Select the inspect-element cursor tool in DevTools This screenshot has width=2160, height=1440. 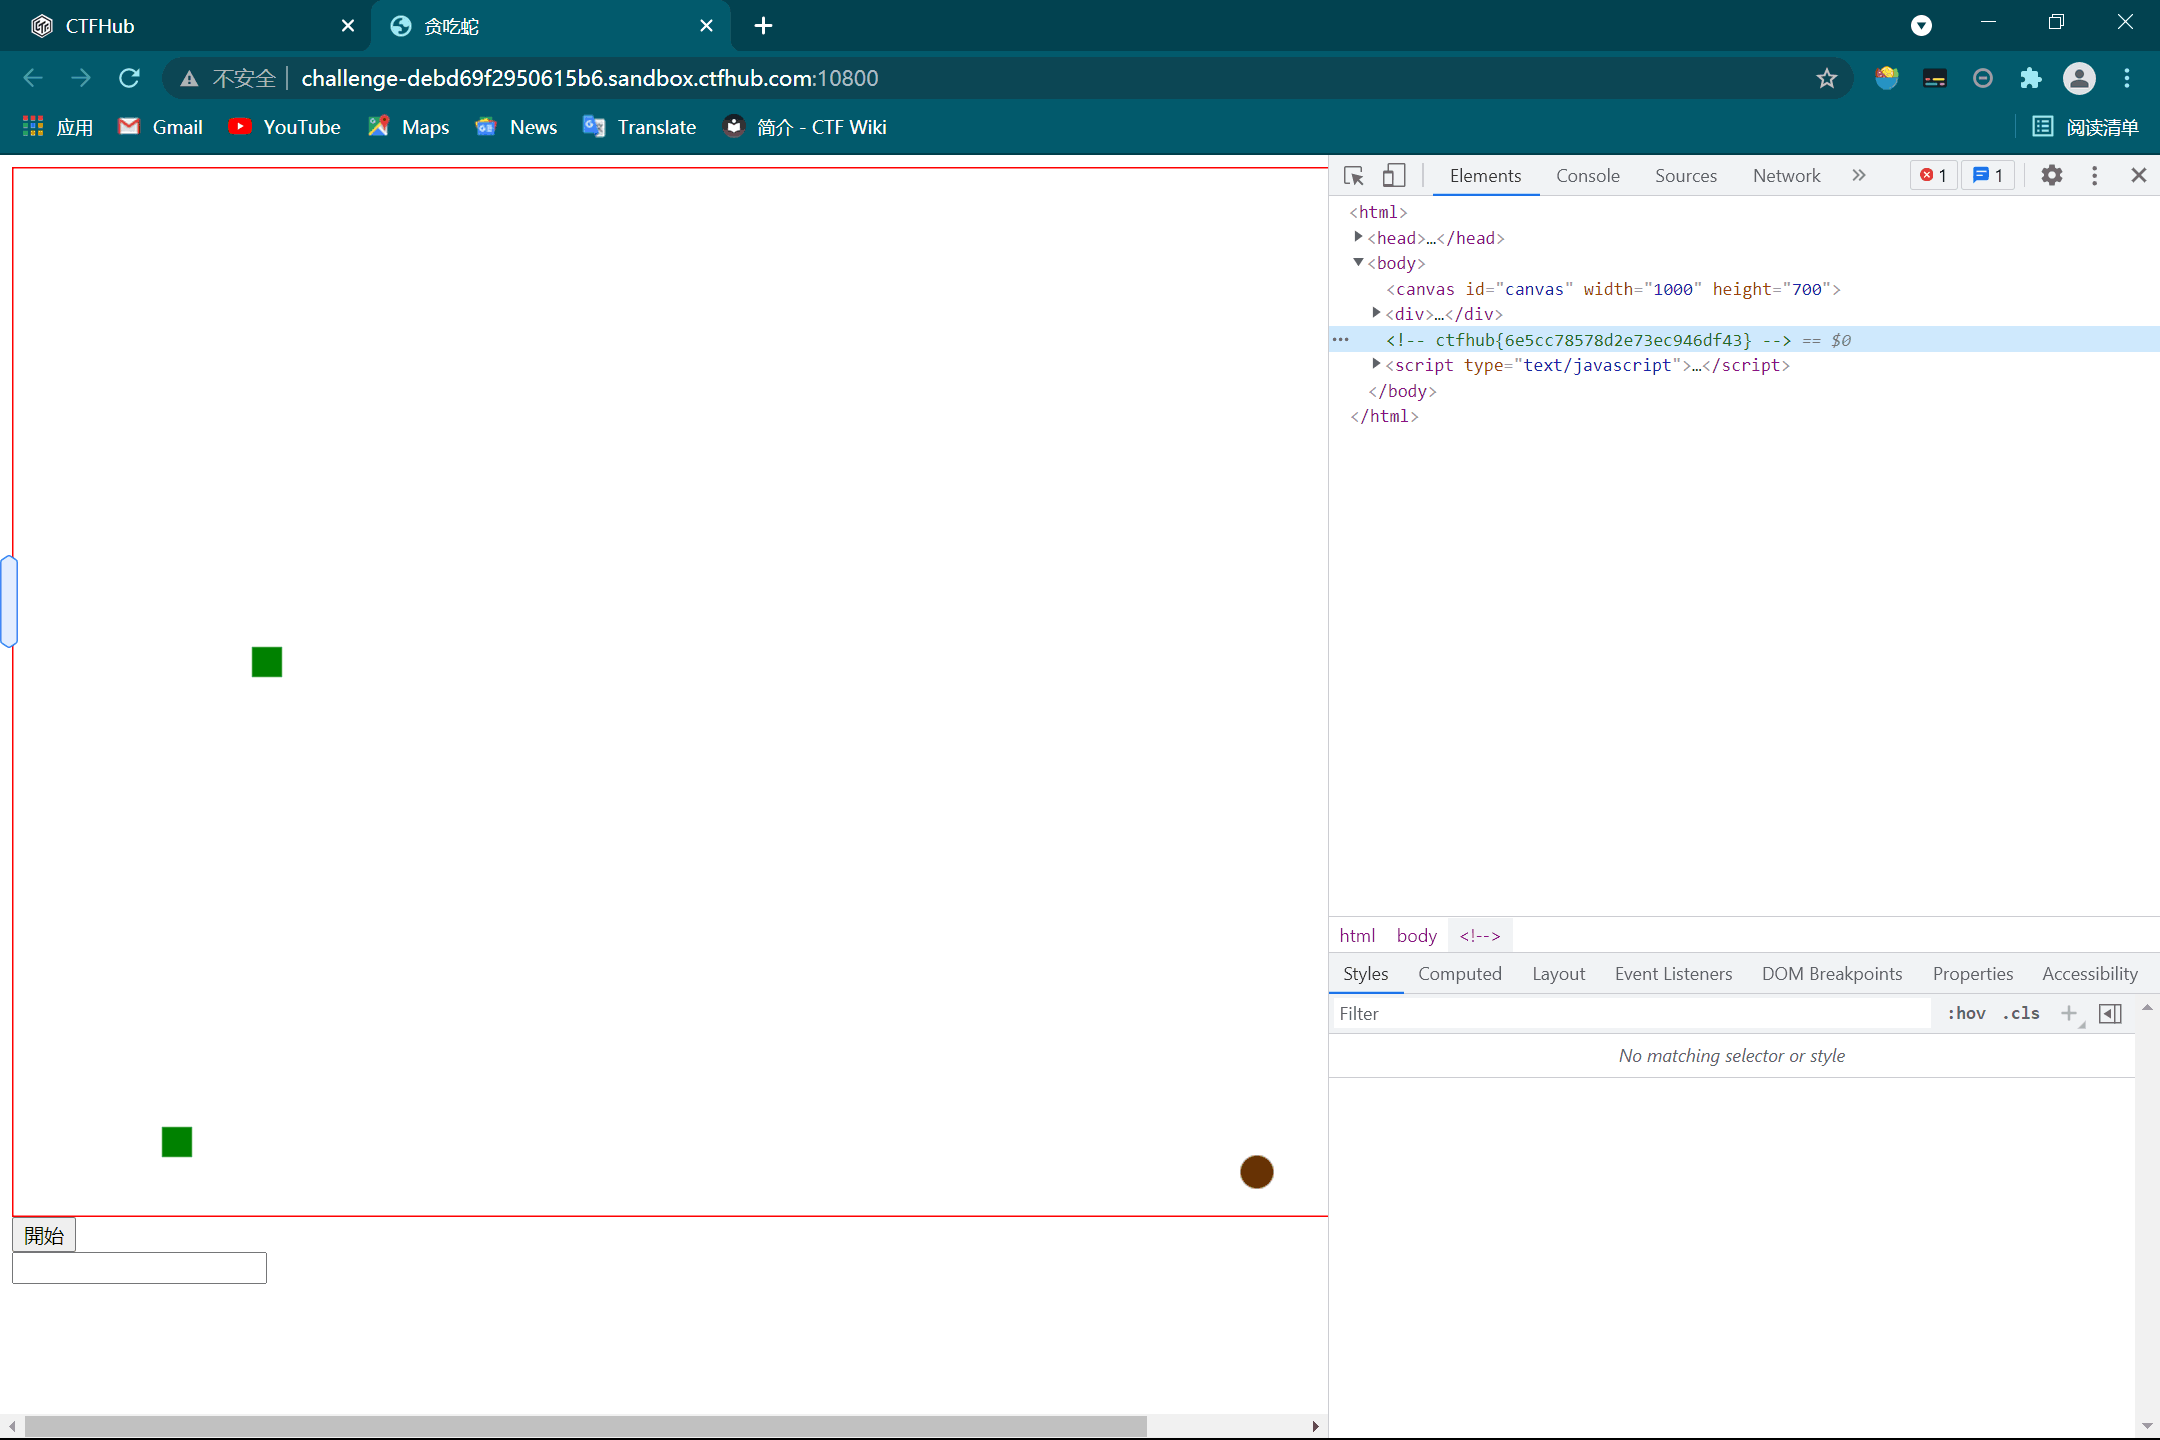1353,175
